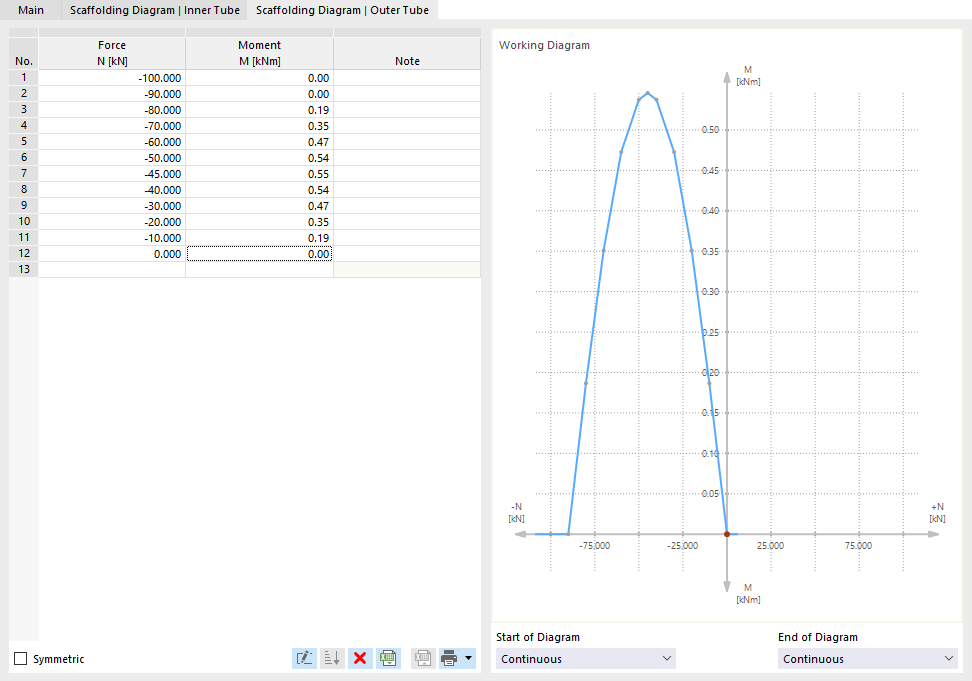This screenshot has height=681, width=972.
Task: Select row header number 13
Action: coord(24,270)
